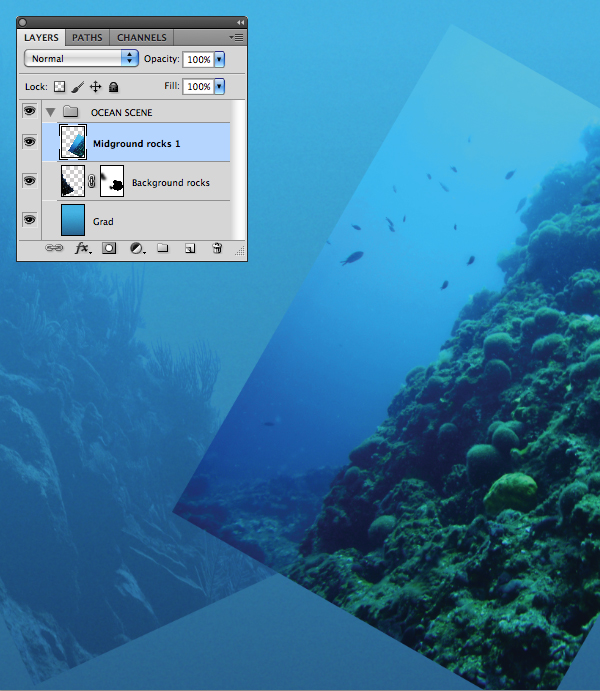Click the Background rocks mask link icon
Image resolution: width=600 pixels, height=691 pixels.
(x=92, y=181)
